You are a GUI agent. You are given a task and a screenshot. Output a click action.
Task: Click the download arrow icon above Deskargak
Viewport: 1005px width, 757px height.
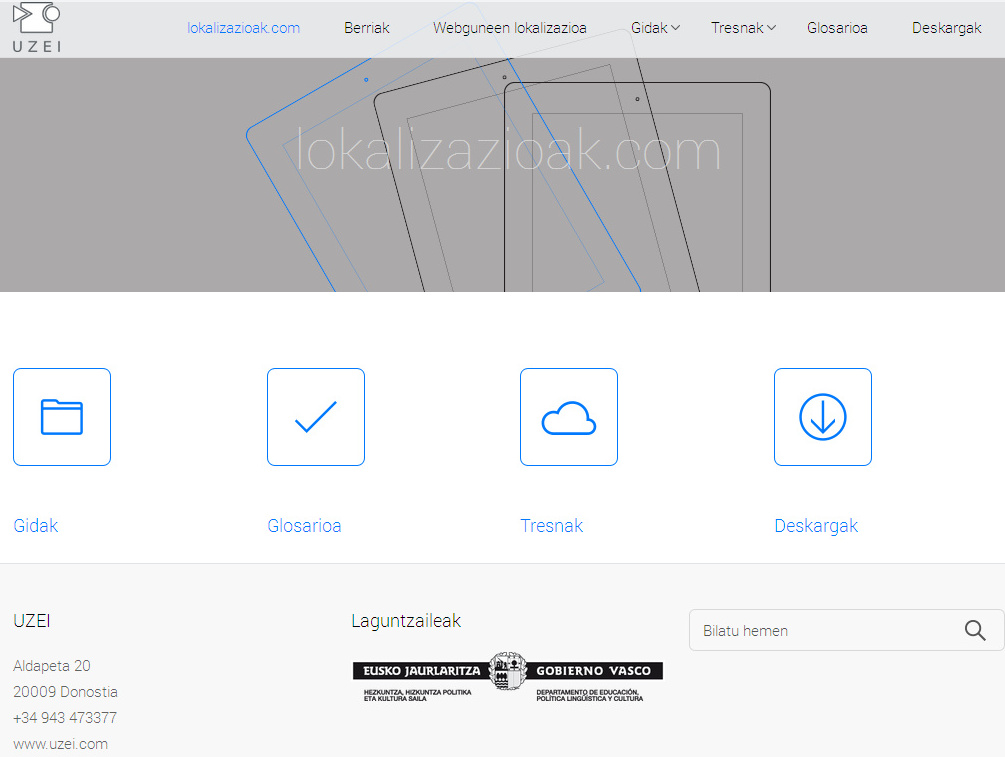click(822, 417)
